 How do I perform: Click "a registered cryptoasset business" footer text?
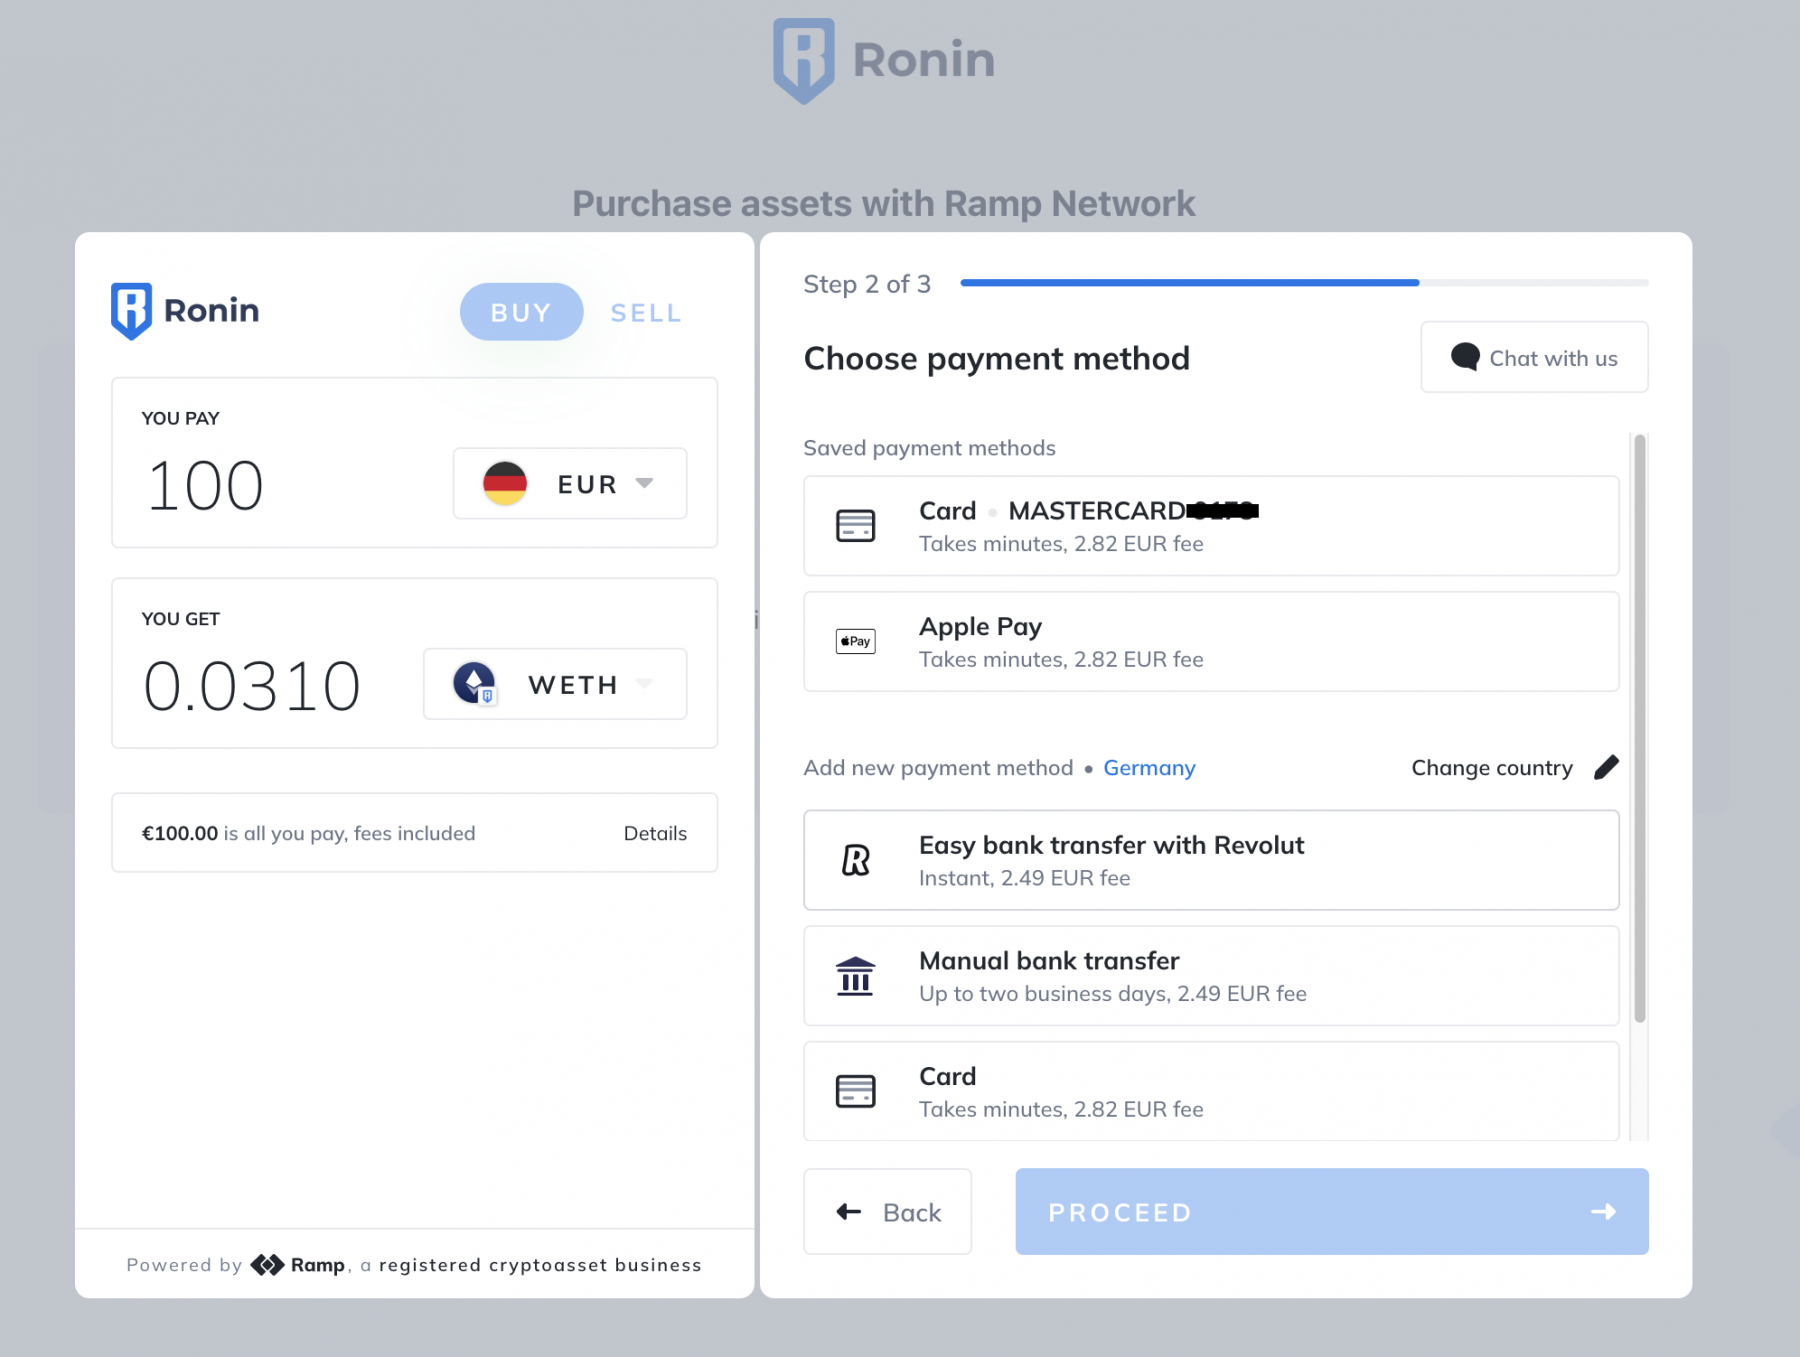point(531,1265)
